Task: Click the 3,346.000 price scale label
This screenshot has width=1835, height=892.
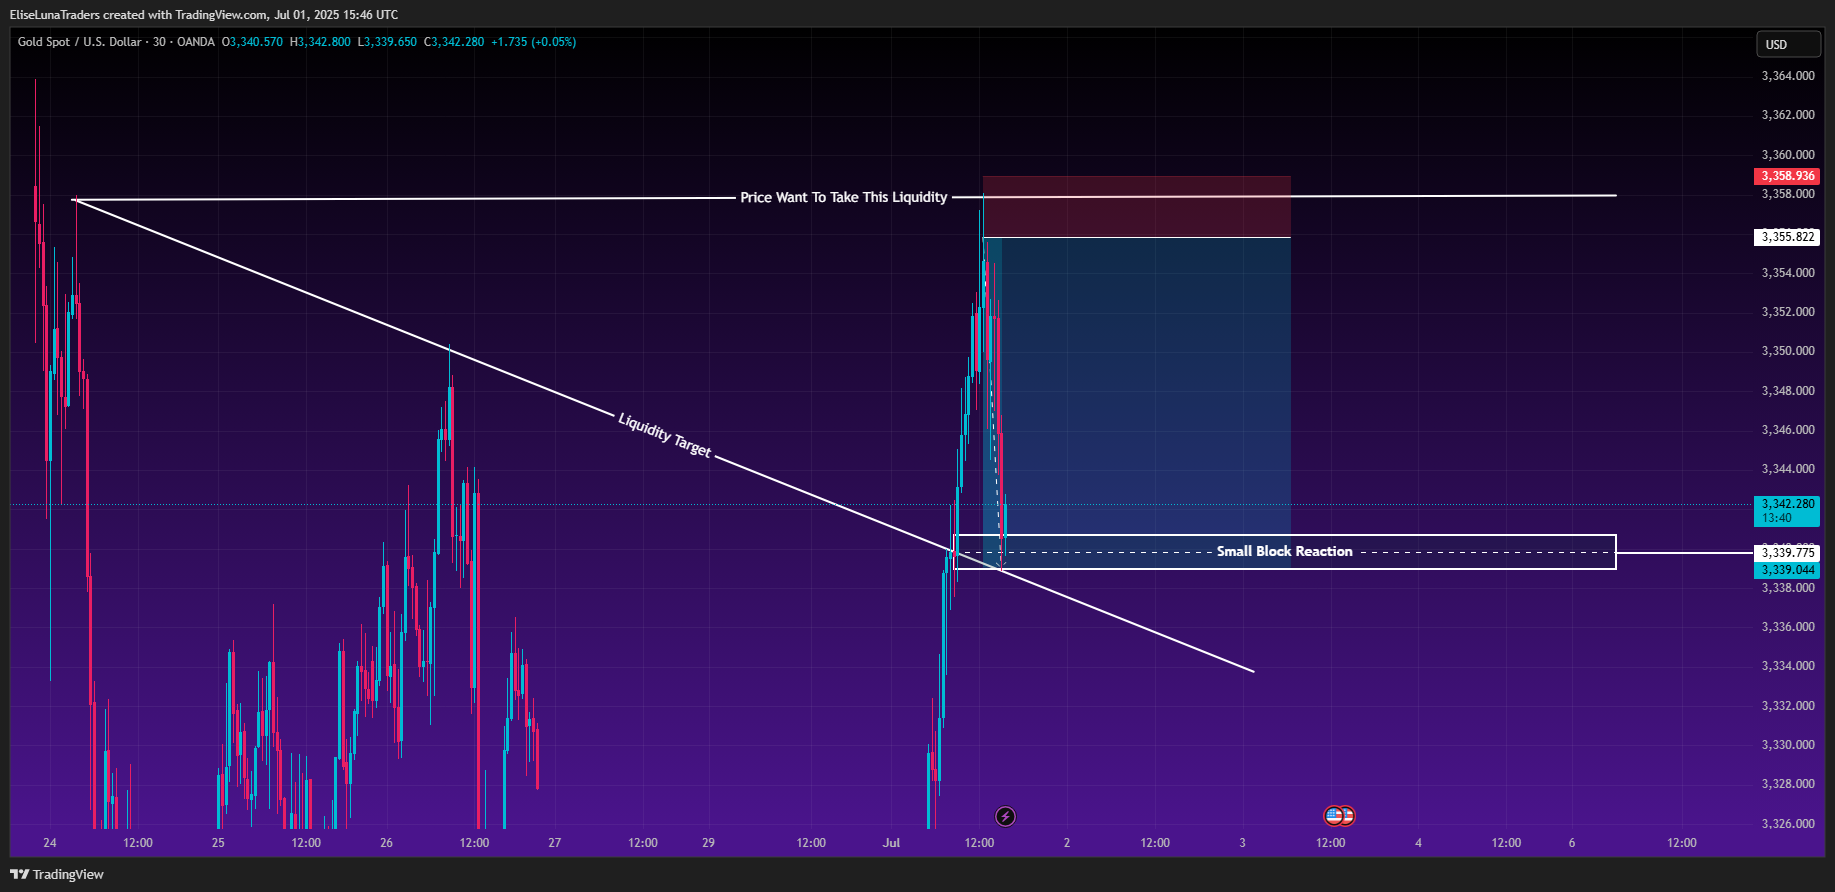Action: 1787,430
